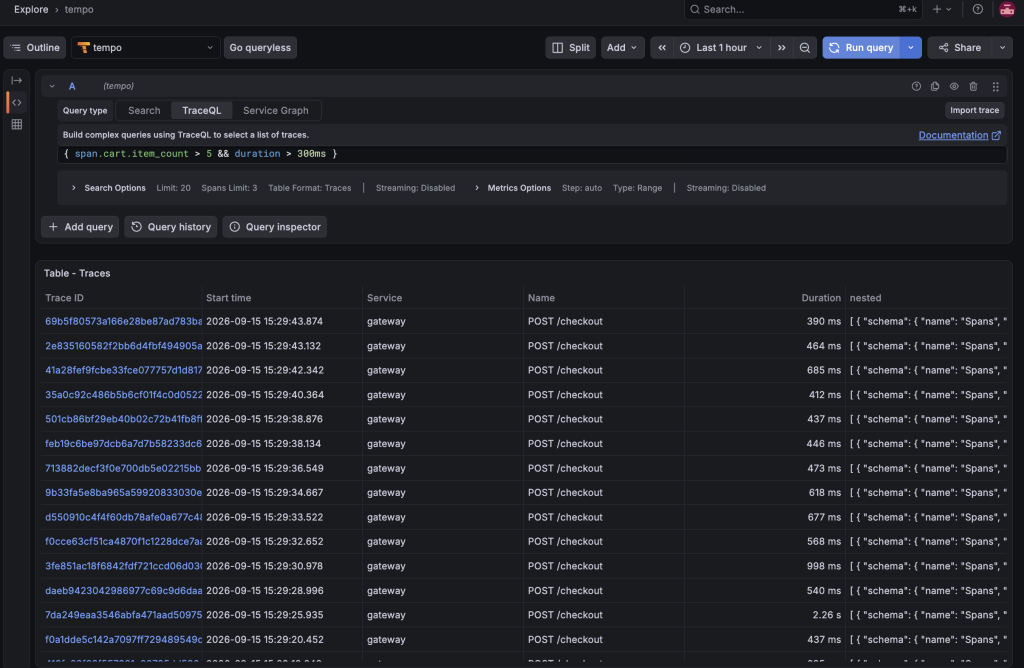Screen dimensions: 1024x668
Task: Open trace 3fe851ac18f6842fdf721ccd06d03
Action: [x=123, y=566]
